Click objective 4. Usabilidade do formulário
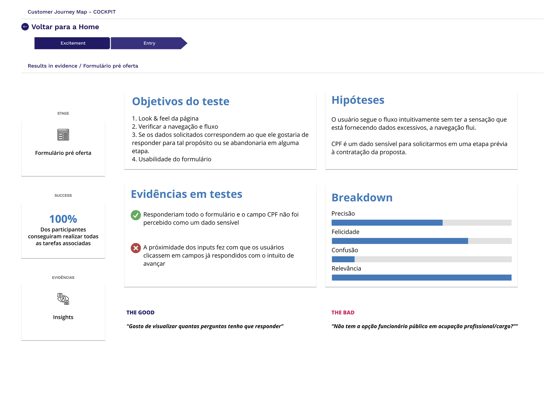 pyautogui.click(x=171, y=159)
